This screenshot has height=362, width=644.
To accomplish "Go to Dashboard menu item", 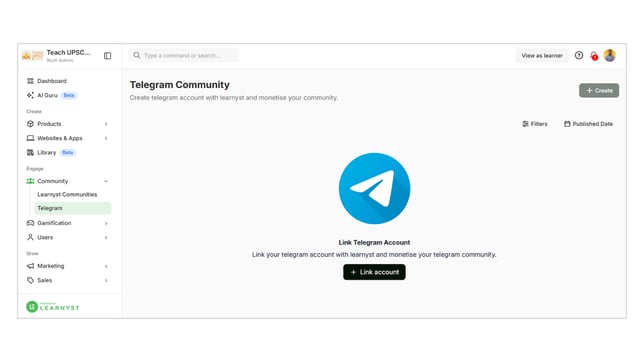I will (52, 81).
